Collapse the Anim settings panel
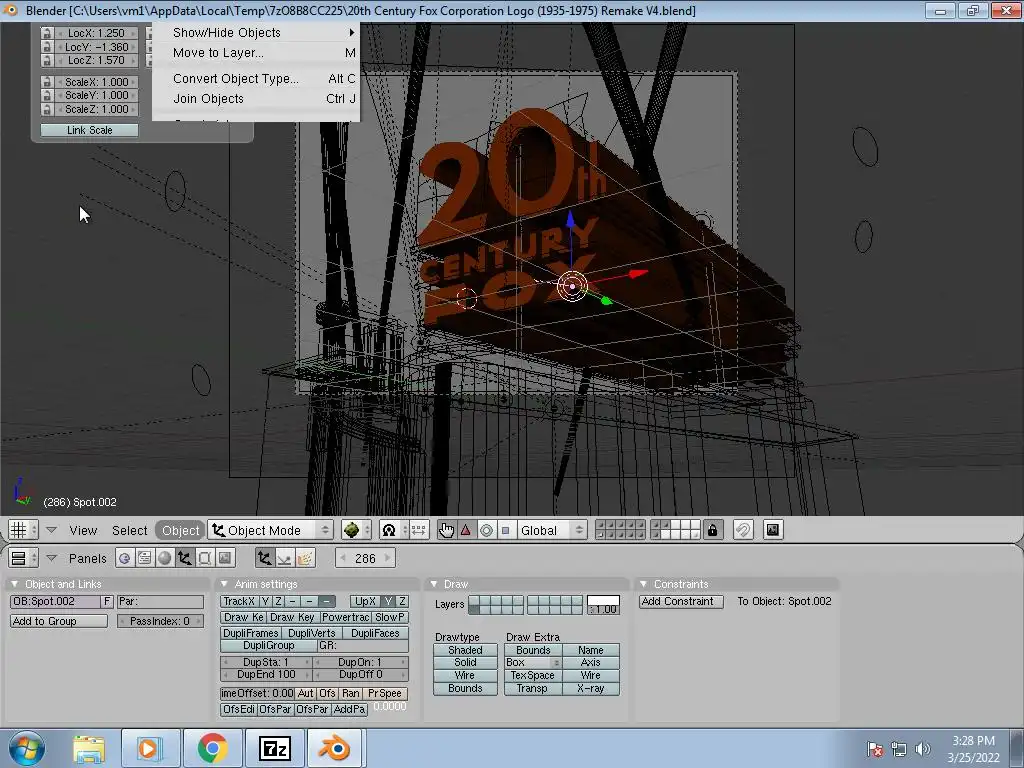The image size is (1024, 768). (x=224, y=584)
